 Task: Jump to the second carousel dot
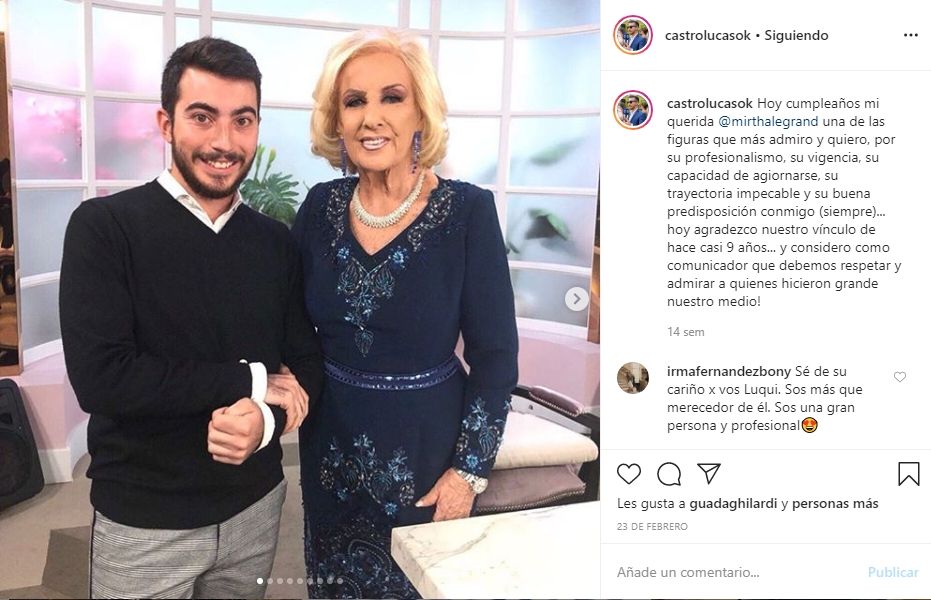pyautogui.click(x=270, y=581)
